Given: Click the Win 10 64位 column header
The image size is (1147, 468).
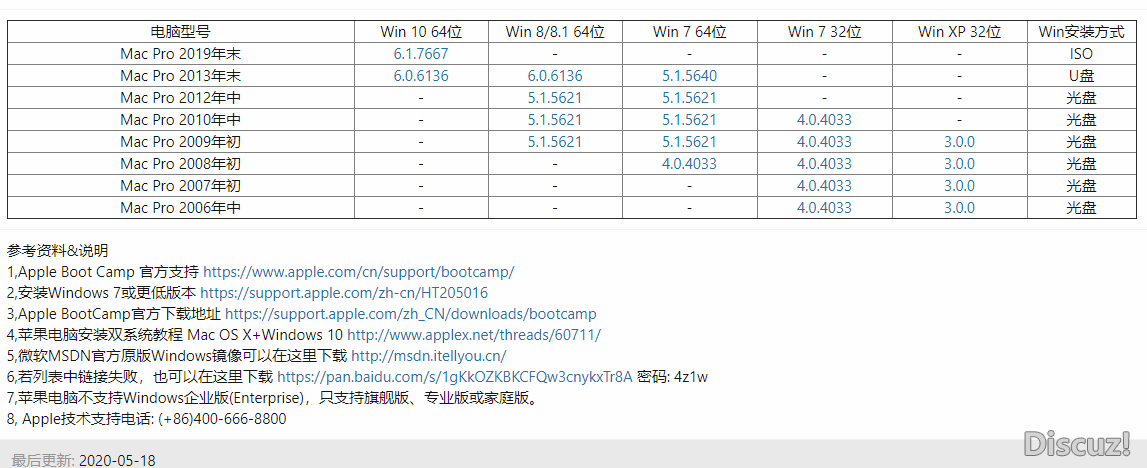Looking at the screenshot, I should (421, 32).
